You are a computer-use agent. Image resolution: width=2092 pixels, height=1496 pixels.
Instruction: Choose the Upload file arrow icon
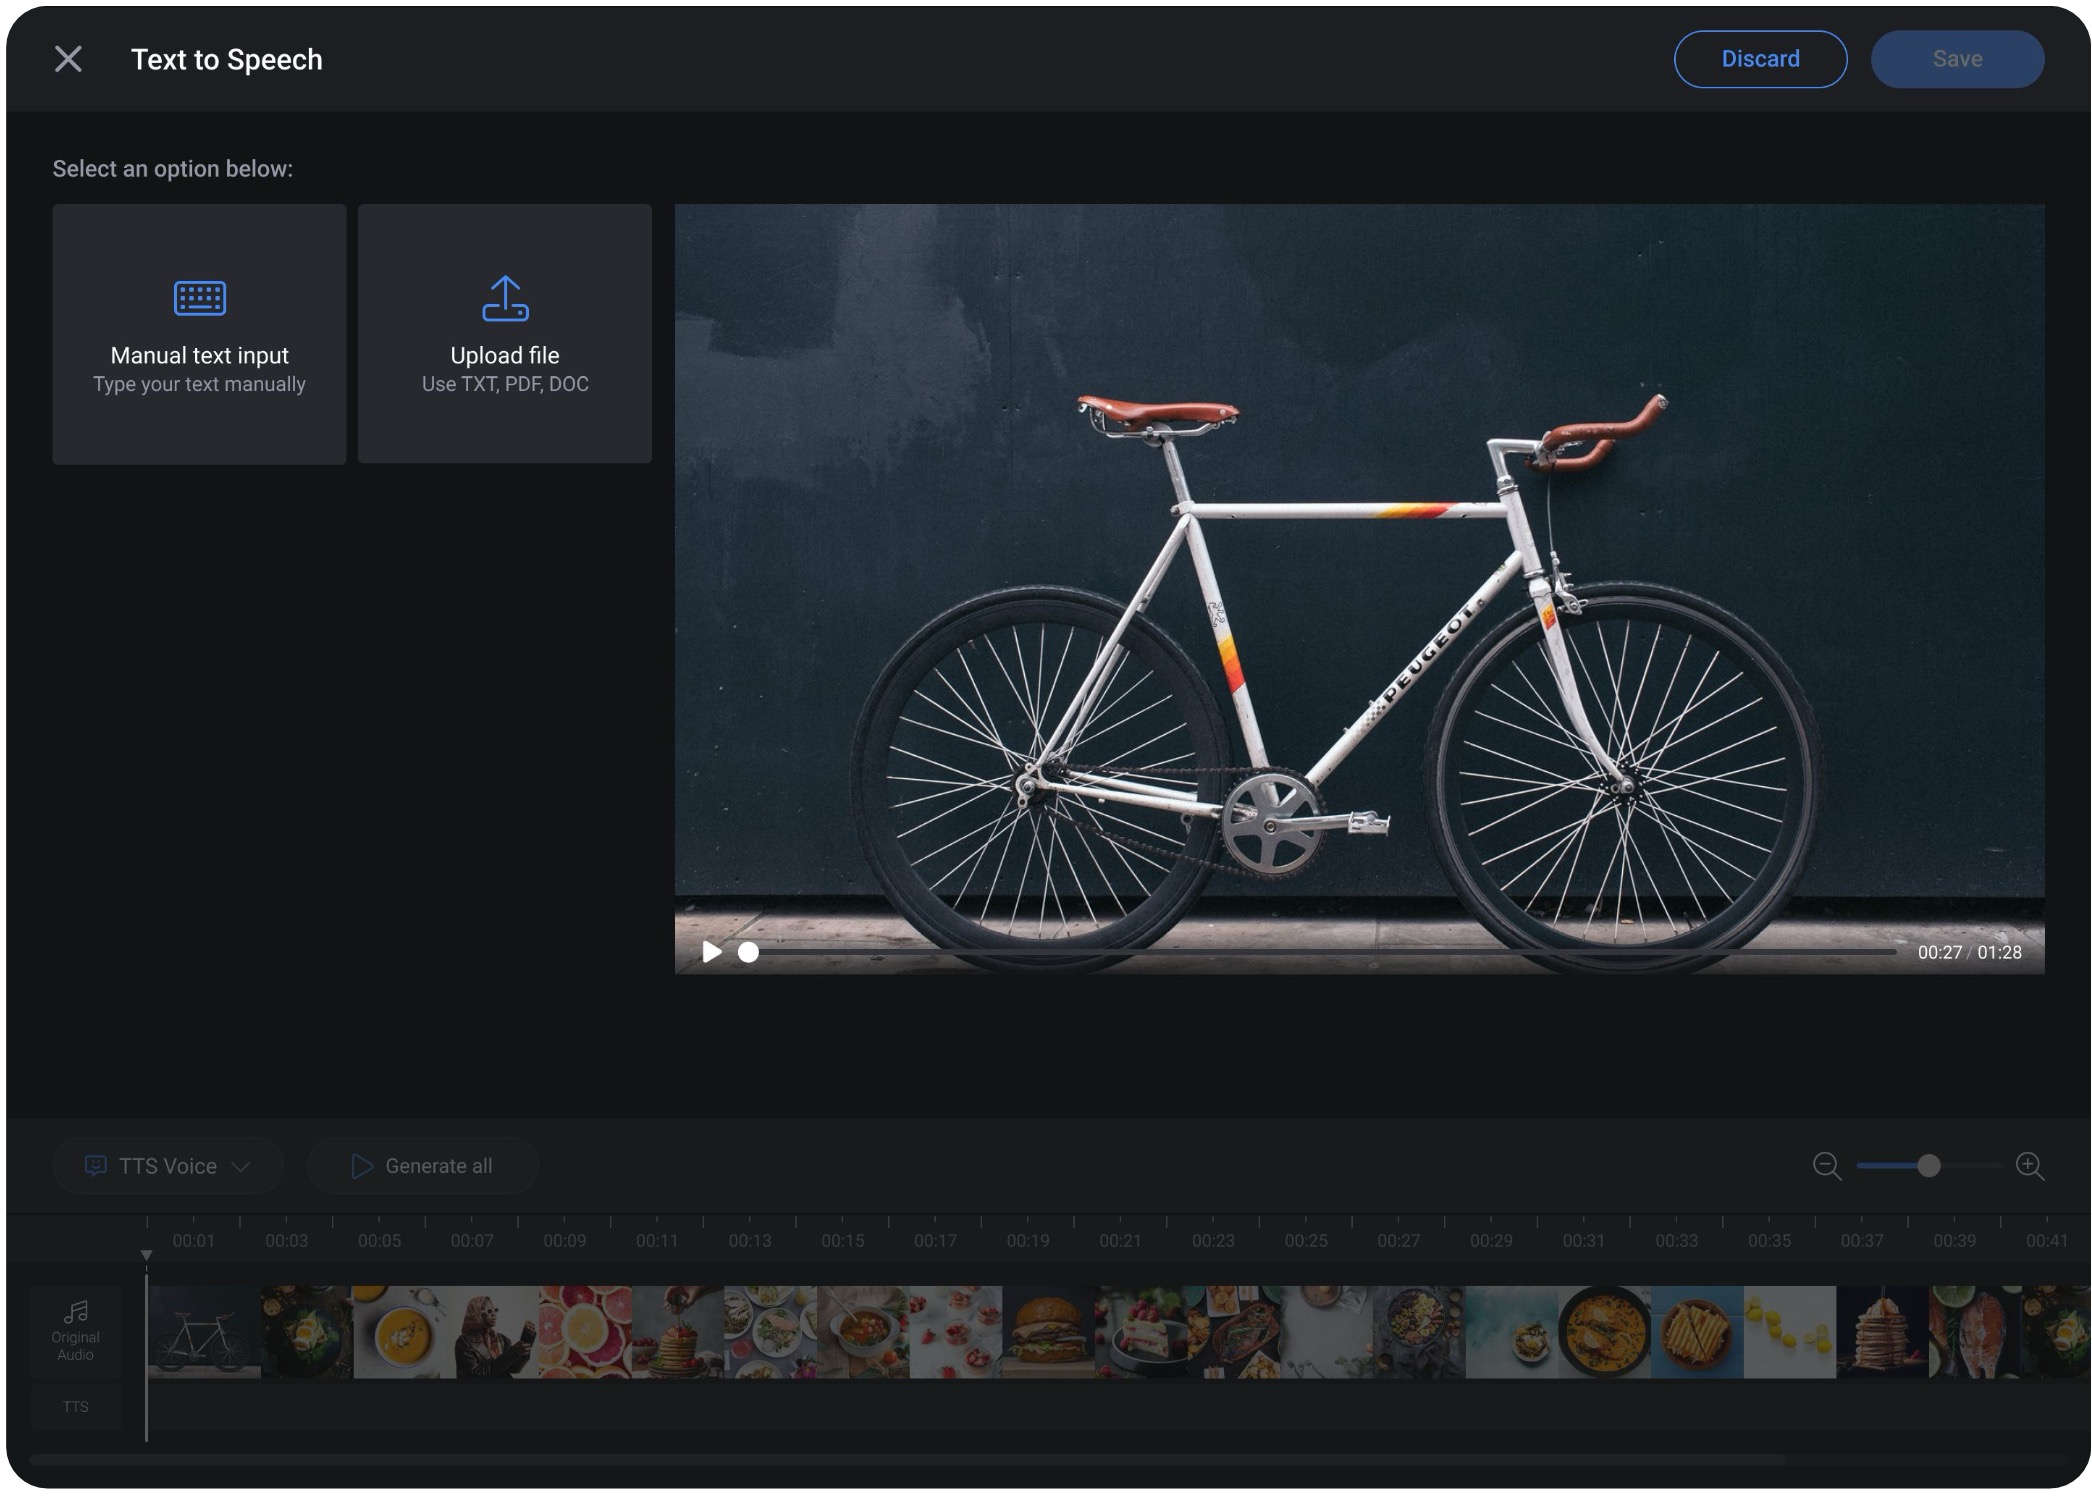pyautogui.click(x=505, y=298)
